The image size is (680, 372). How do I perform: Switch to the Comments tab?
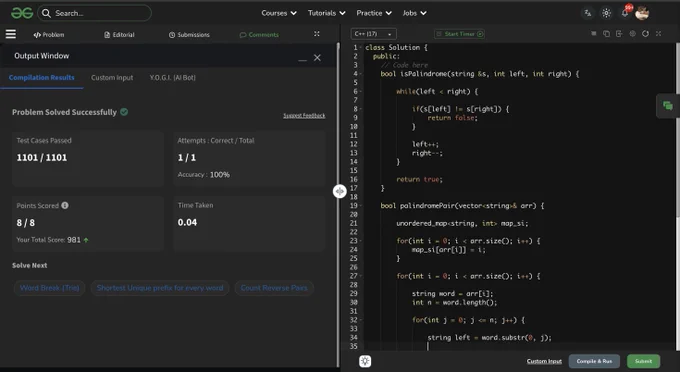(259, 35)
